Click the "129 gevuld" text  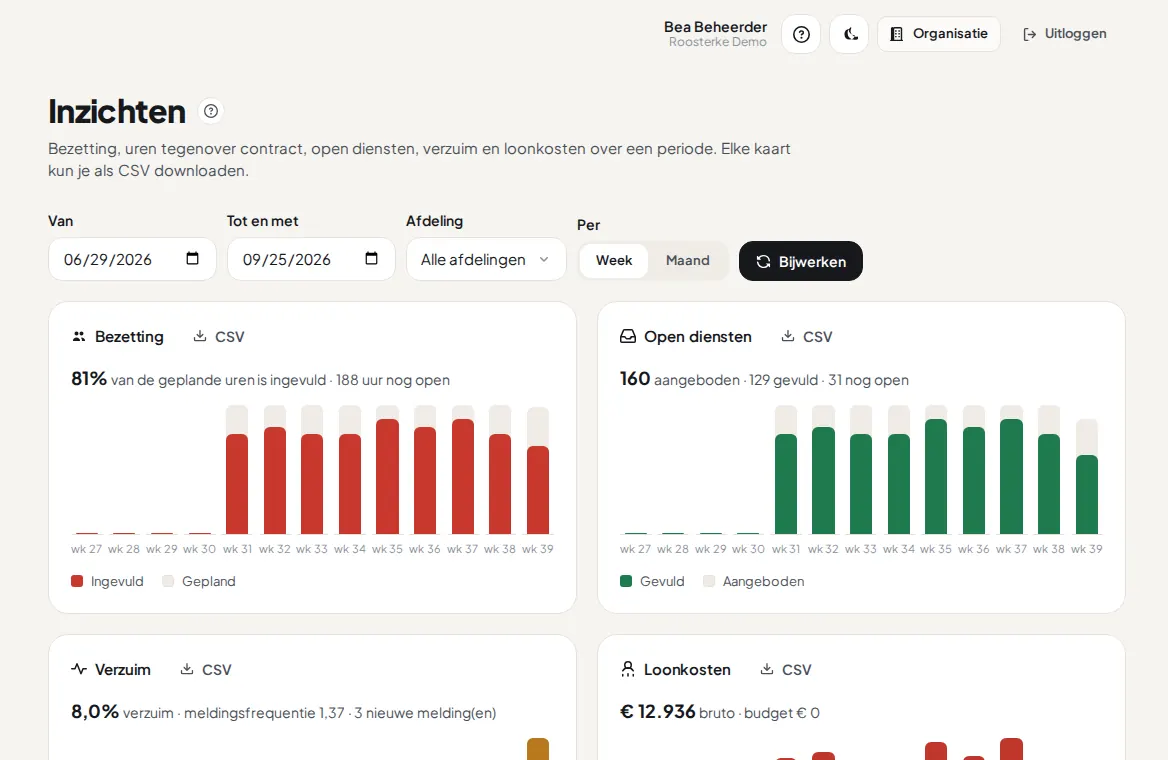[784, 380]
